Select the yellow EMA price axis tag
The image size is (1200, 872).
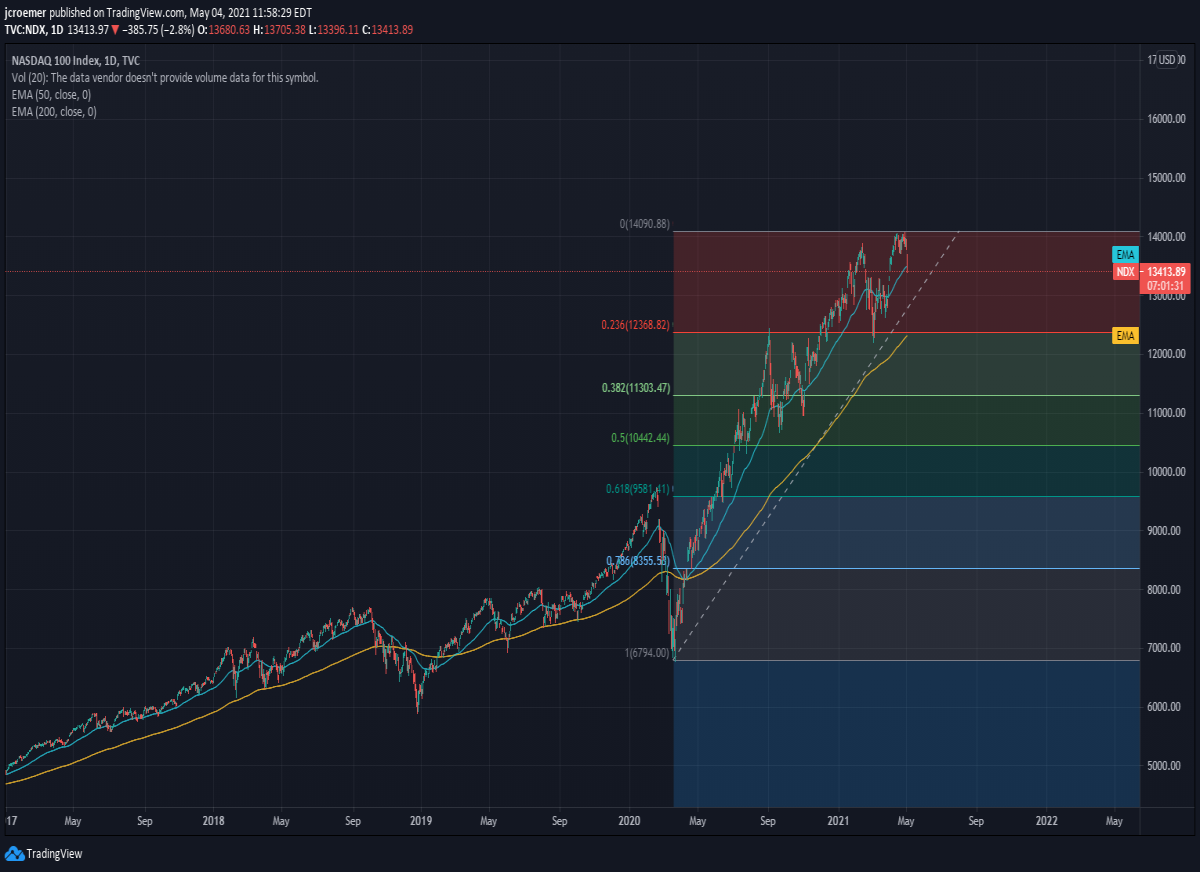pos(1125,336)
